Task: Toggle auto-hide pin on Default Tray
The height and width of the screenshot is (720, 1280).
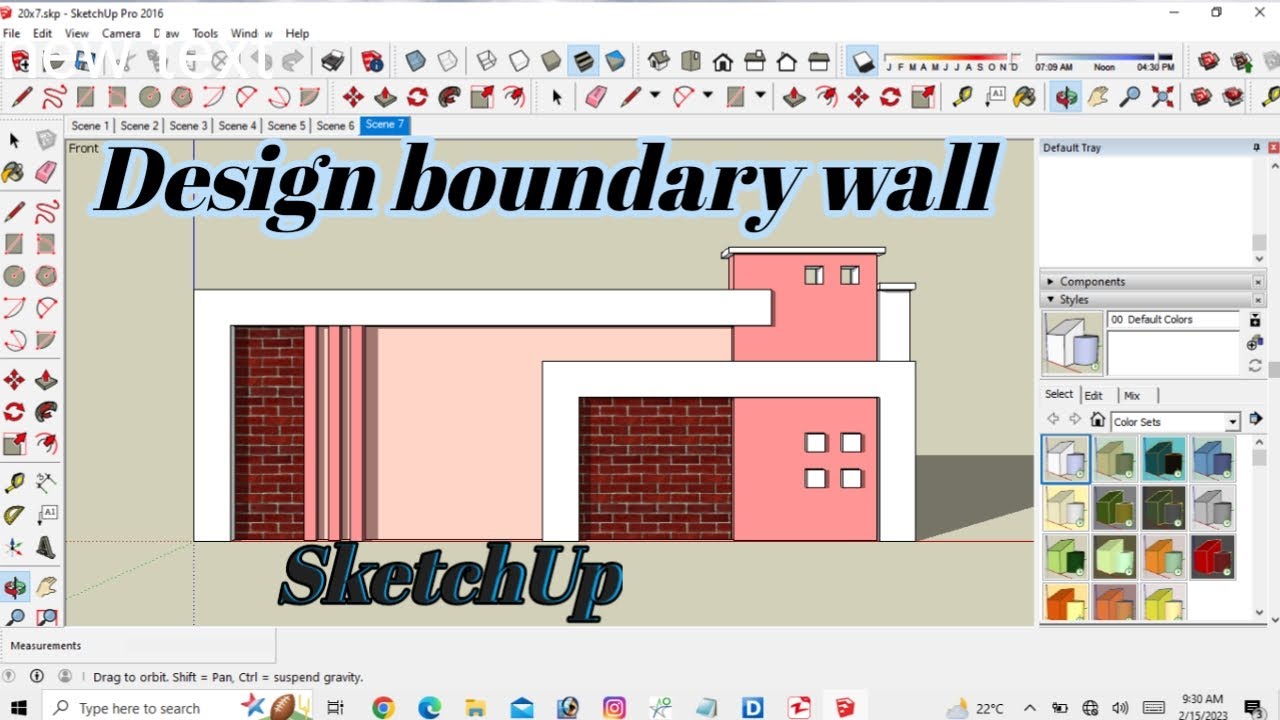Action: point(1257,147)
